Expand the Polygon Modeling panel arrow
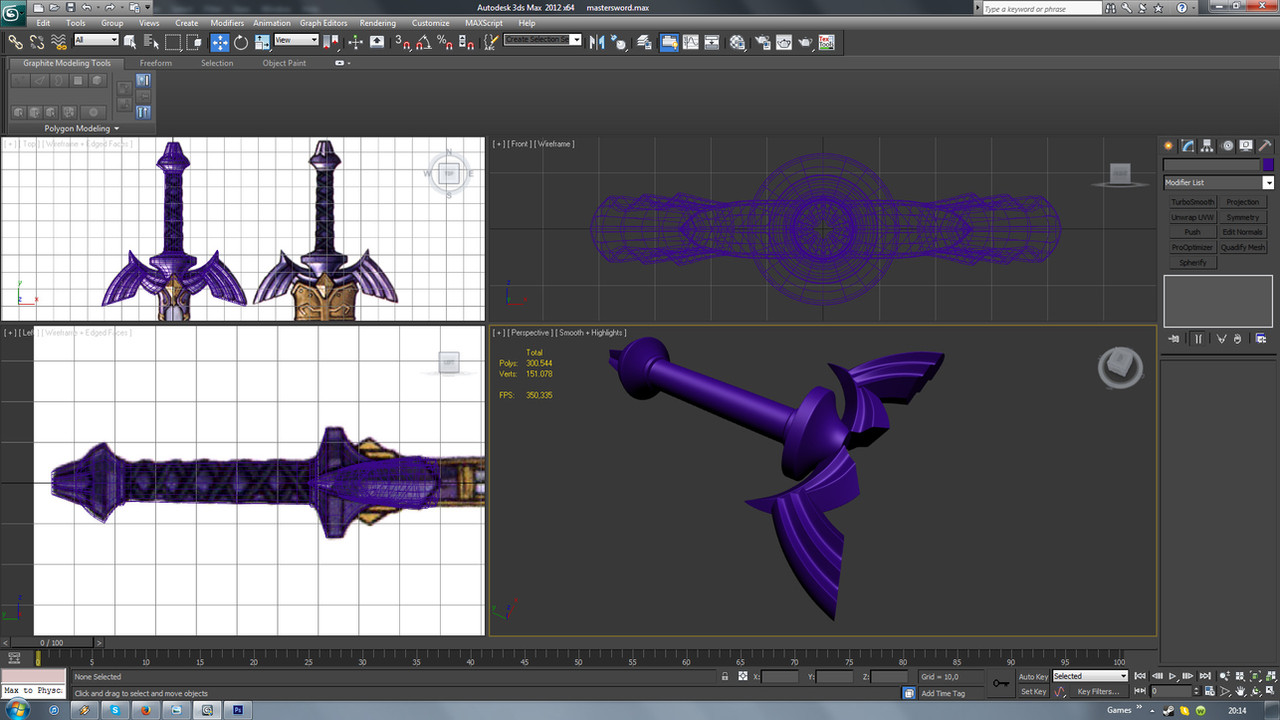The image size is (1280, 720). coord(116,129)
